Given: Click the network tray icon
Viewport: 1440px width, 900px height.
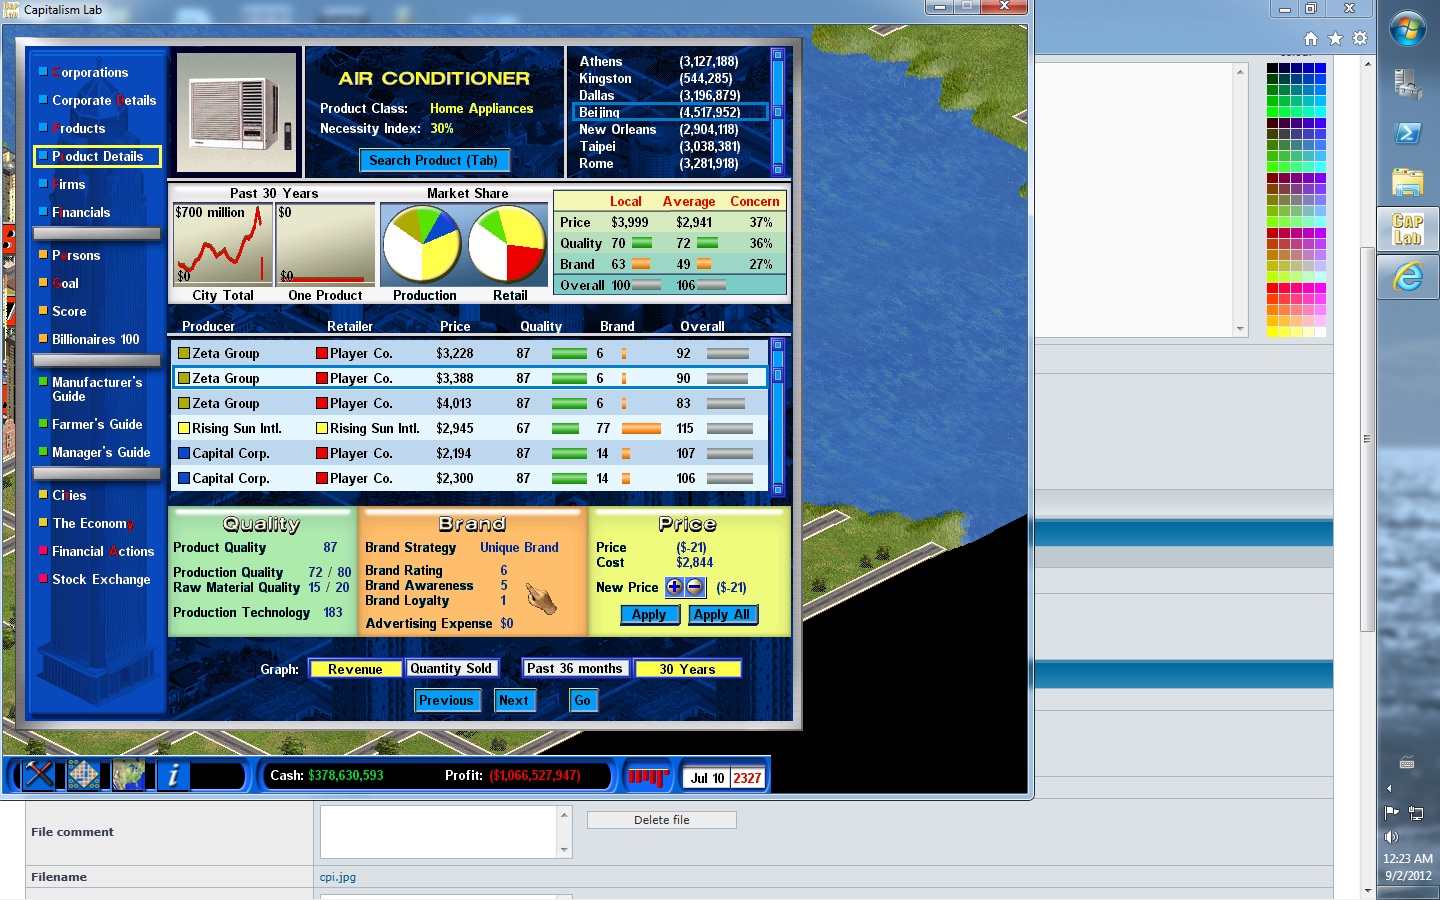Looking at the screenshot, I should pyautogui.click(x=1416, y=812).
